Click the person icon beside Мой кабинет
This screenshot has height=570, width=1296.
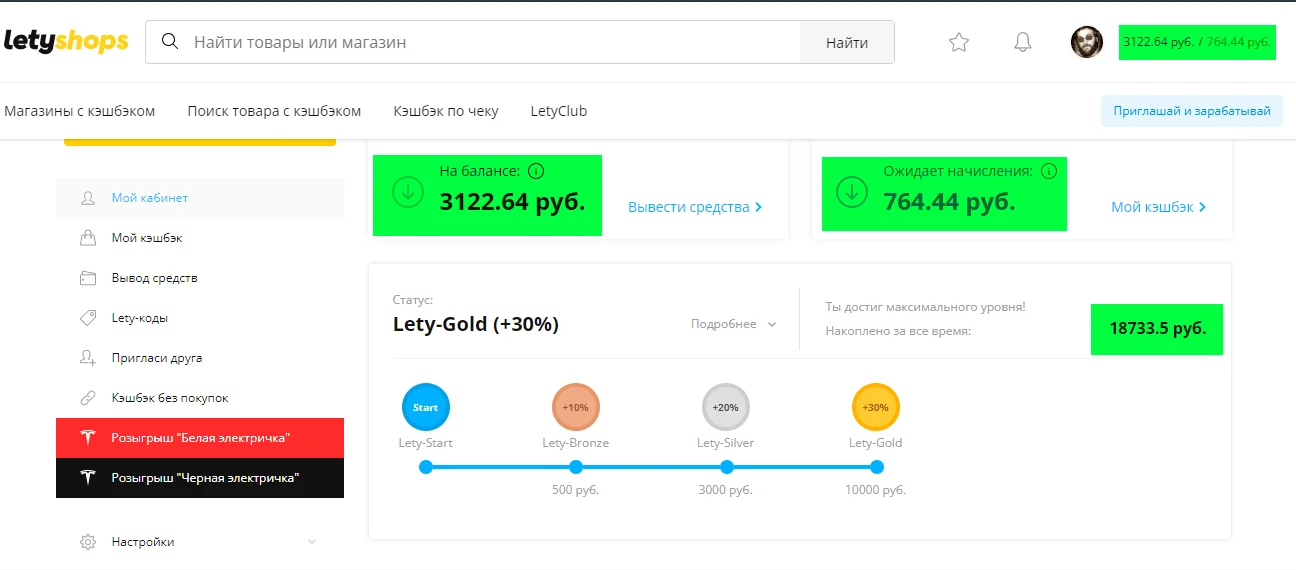coord(88,198)
